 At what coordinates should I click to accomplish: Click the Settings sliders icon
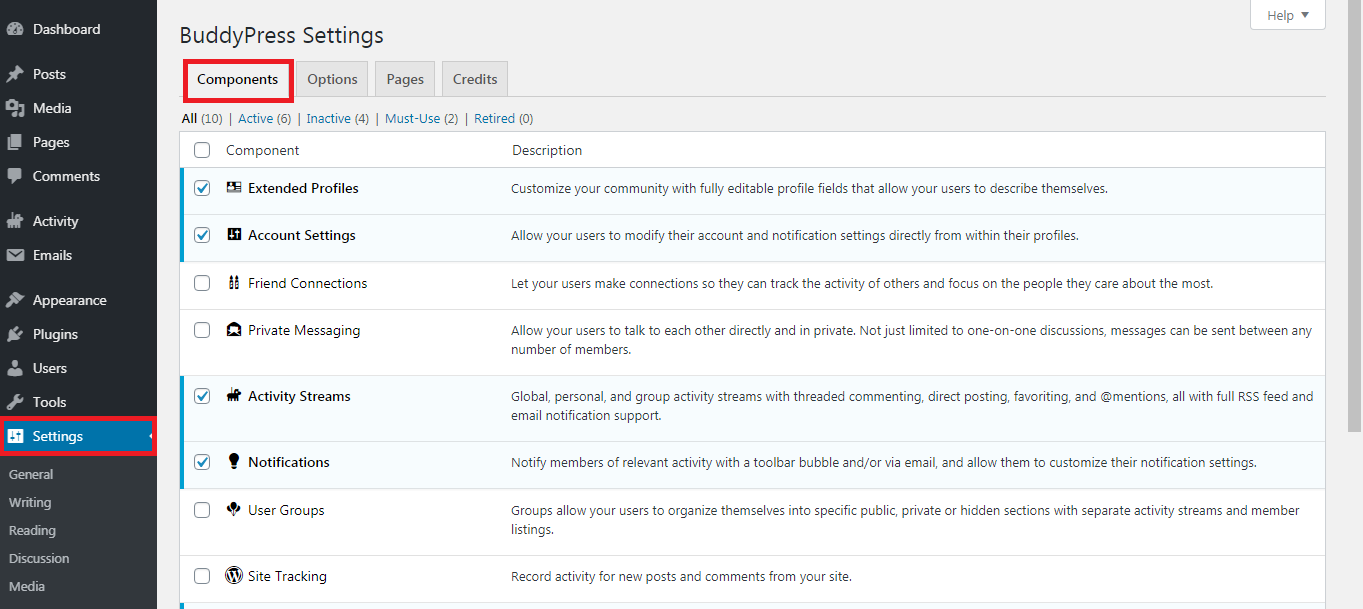coord(15,436)
